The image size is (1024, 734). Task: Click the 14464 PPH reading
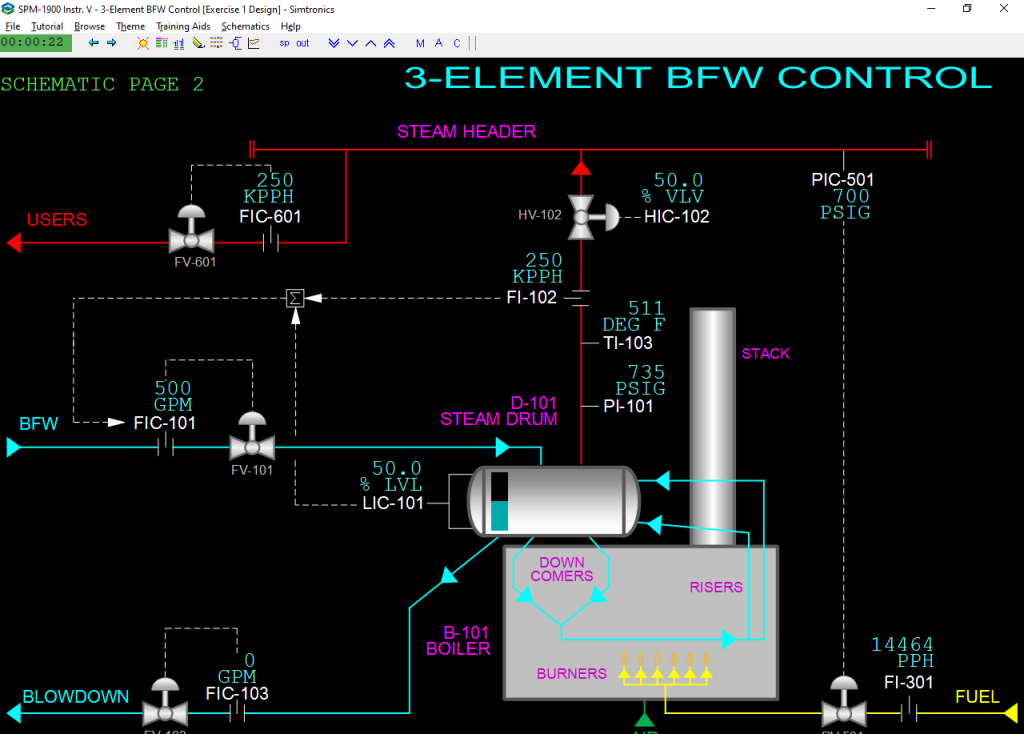pyautogui.click(x=903, y=652)
